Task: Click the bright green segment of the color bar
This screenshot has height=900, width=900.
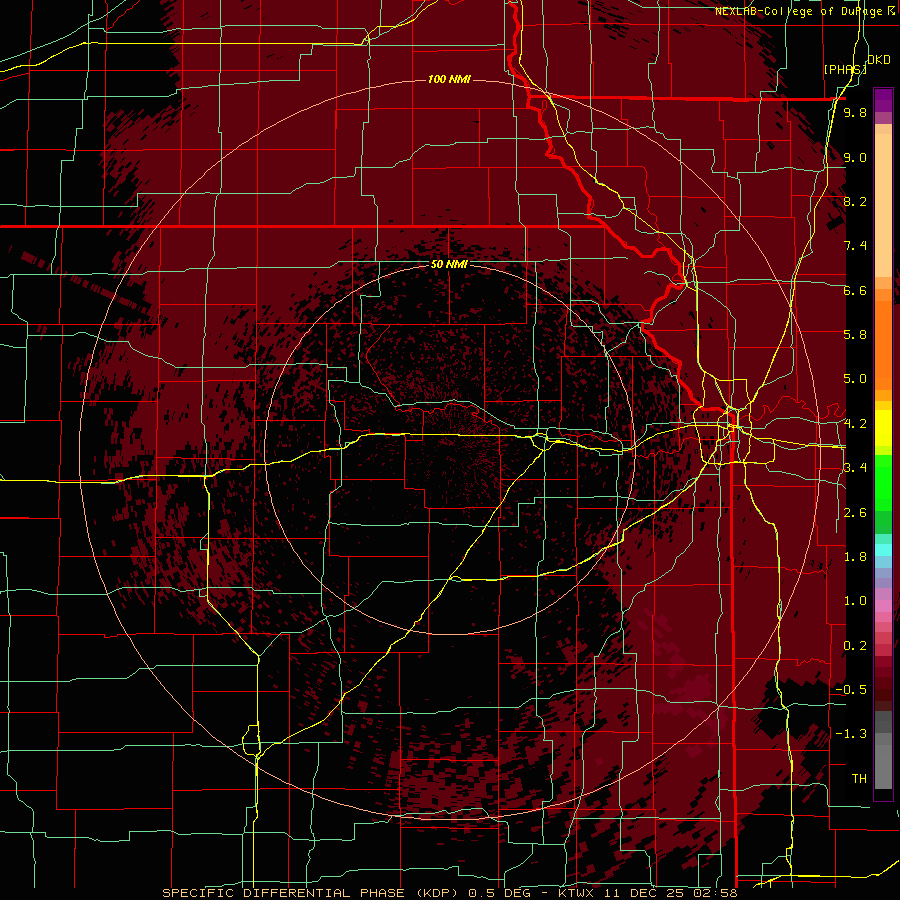Action: click(x=883, y=483)
